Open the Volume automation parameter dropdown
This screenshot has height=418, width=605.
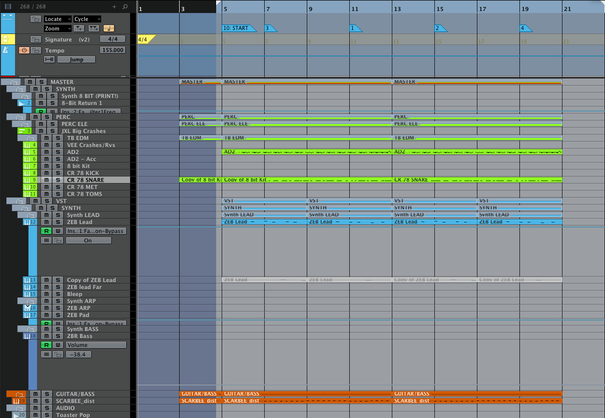click(x=96, y=345)
